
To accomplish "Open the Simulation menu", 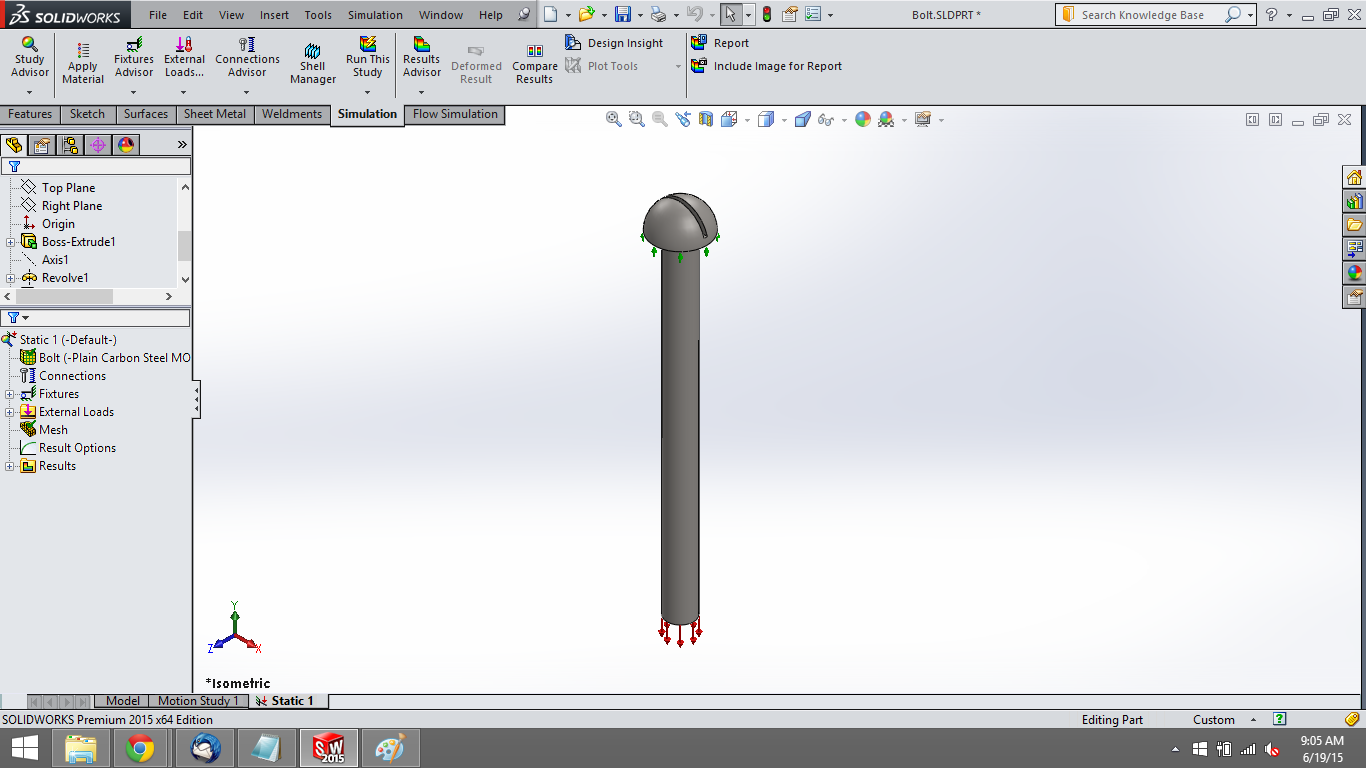I will pos(375,15).
